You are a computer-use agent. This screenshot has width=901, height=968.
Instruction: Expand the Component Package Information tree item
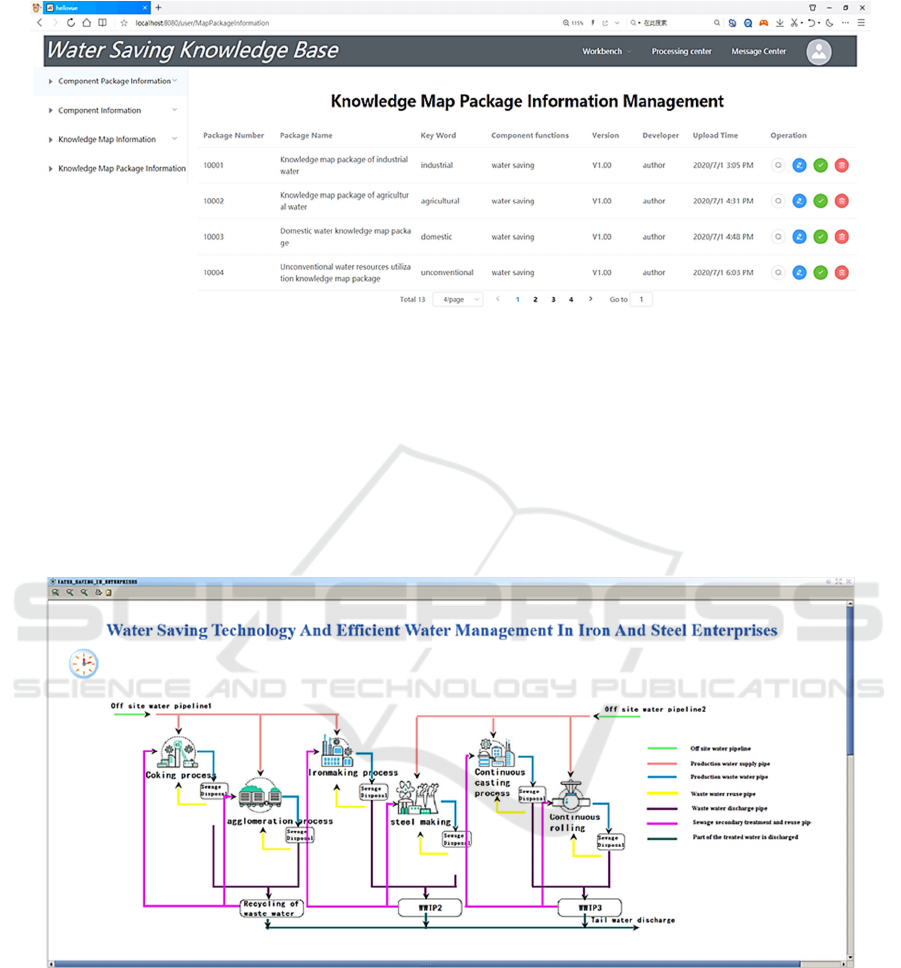[51, 81]
